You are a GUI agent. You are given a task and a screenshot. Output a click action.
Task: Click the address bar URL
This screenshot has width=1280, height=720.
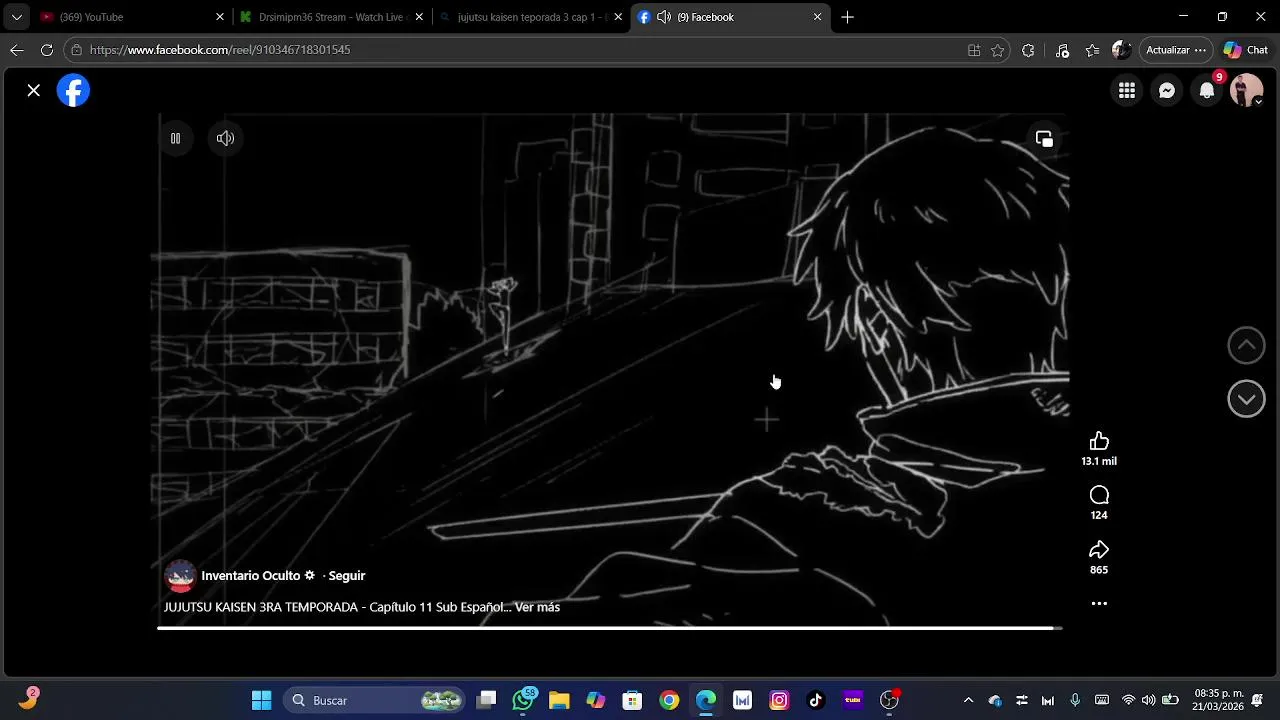click(x=219, y=50)
